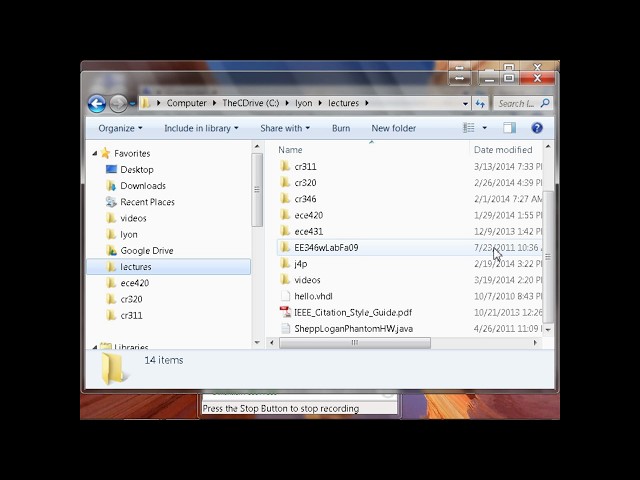640x480 pixels.
Task: Click the folder icon in address bar
Action: (146, 103)
